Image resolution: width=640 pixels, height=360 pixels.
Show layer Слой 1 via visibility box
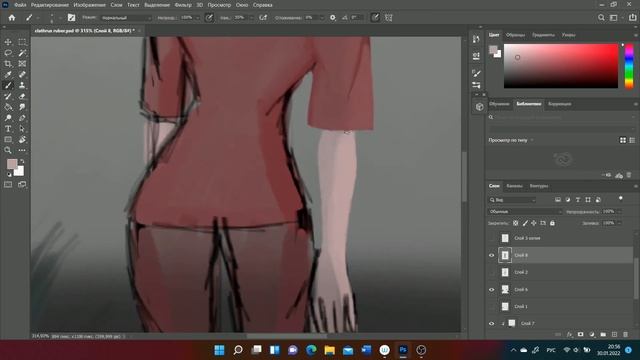tap(491, 306)
